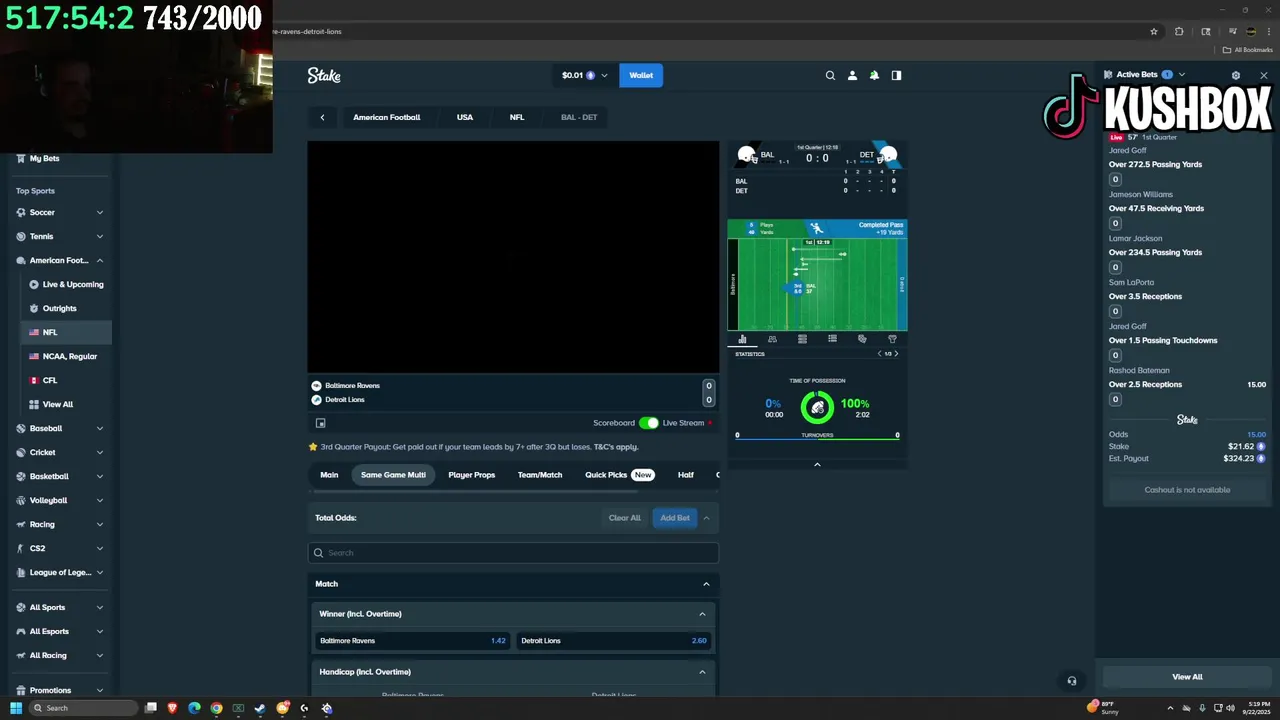Click the Add Bet button
Viewport: 1280px width, 720px height.
(675, 518)
